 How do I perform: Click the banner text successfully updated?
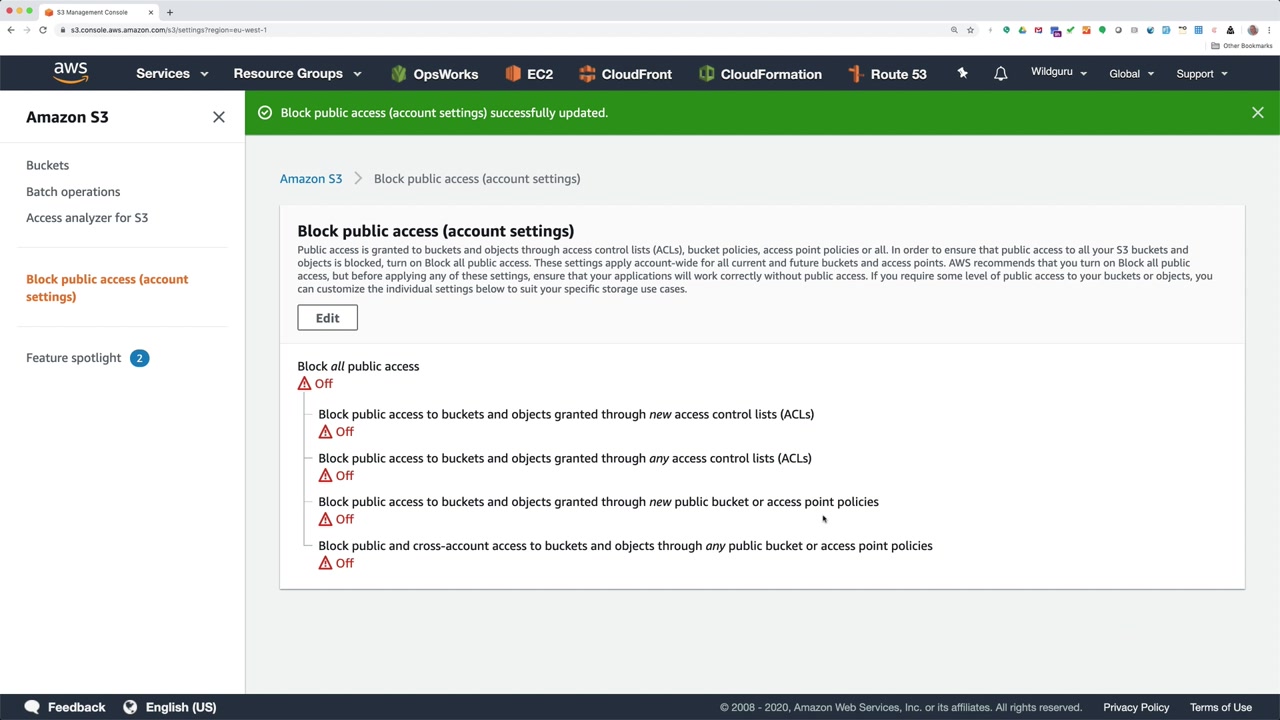pyautogui.click(x=444, y=113)
